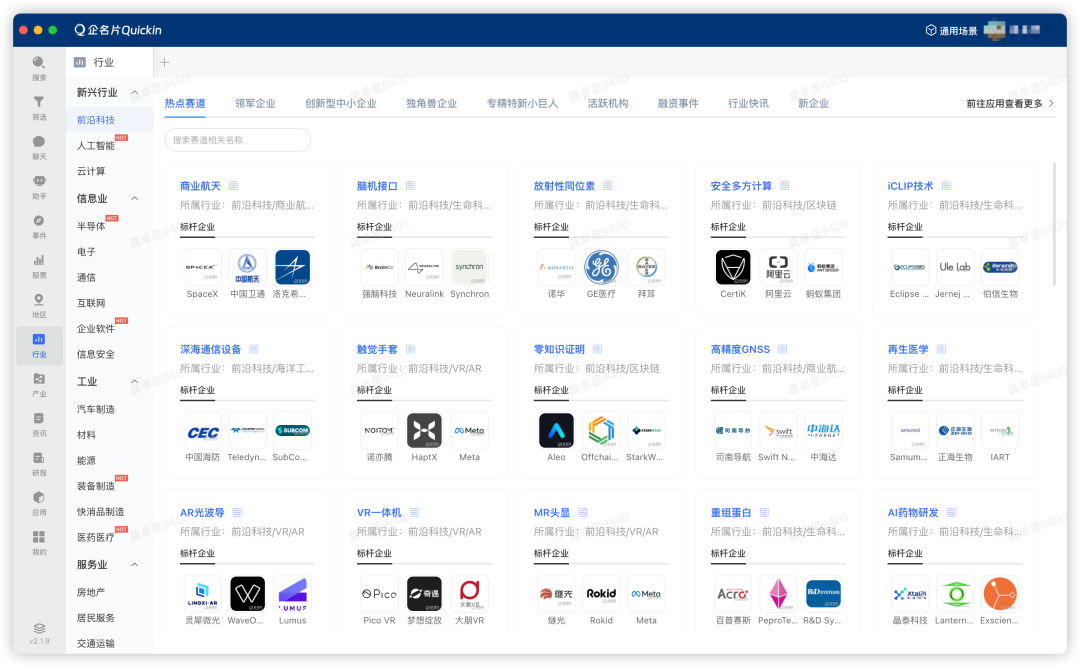Click the list icon beside 商业航天
The height and width of the screenshot is (667, 1080).
tap(233, 186)
